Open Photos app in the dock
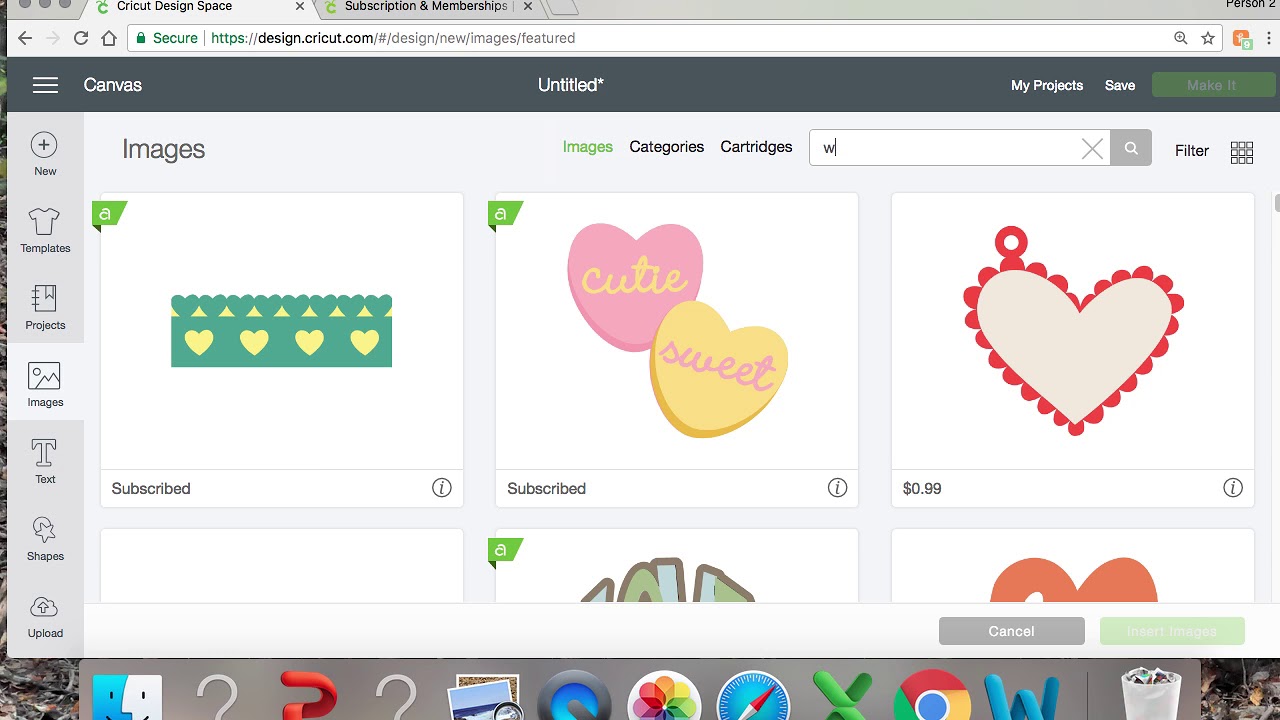Image resolution: width=1280 pixels, height=720 pixels. click(664, 697)
